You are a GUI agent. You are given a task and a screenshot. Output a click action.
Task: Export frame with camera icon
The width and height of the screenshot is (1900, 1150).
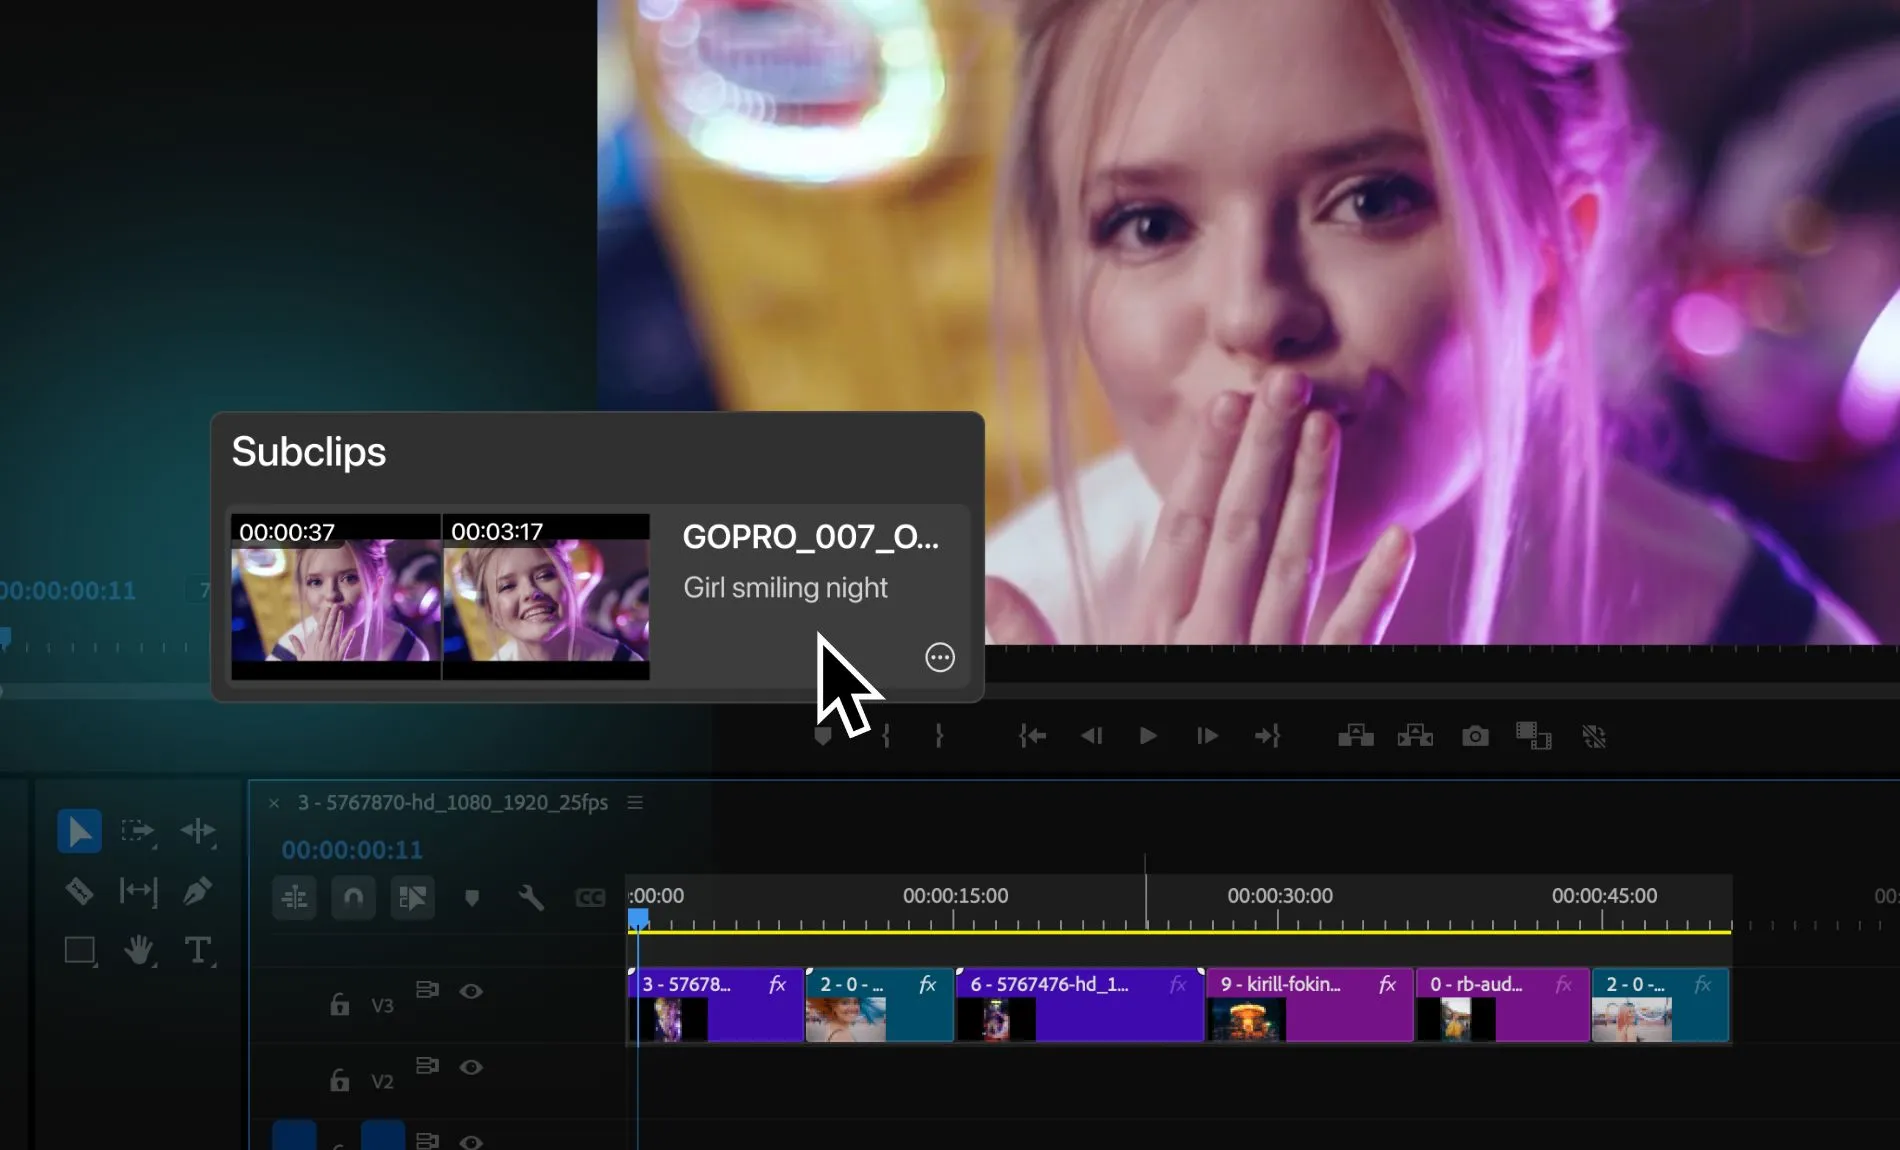[1475, 737]
